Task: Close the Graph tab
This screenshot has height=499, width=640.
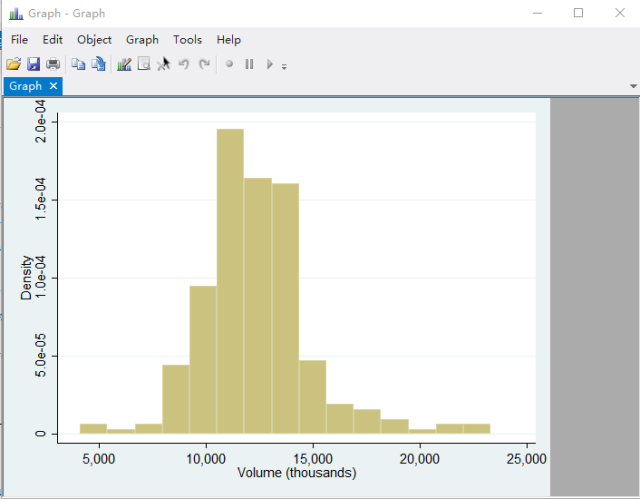Action: (53, 86)
